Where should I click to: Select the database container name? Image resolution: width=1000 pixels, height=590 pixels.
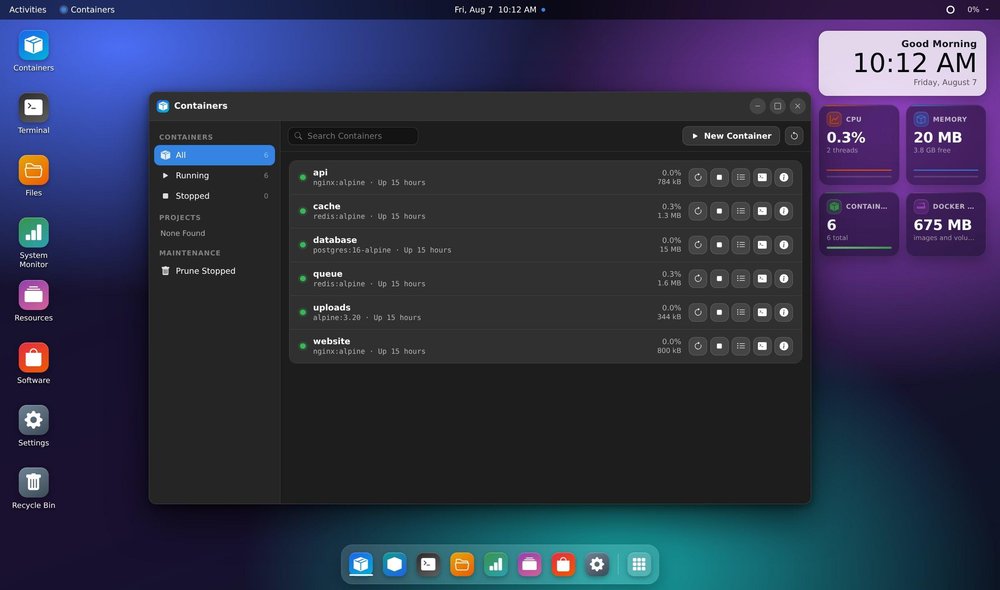coord(335,240)
